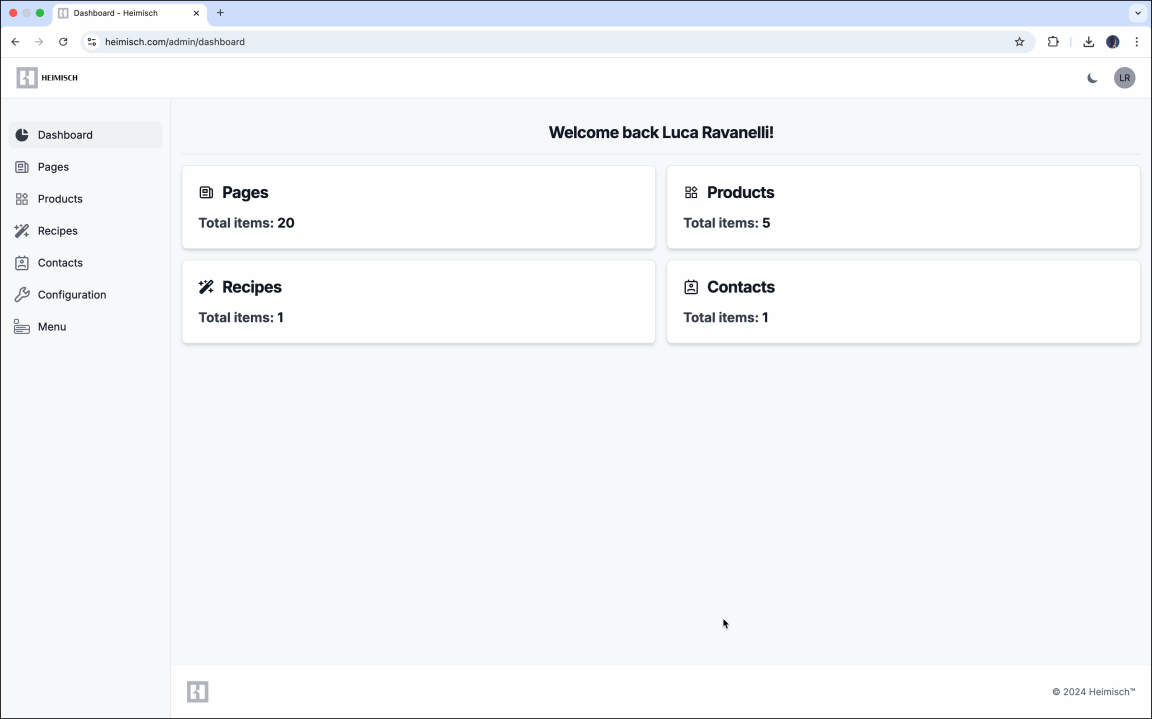Viewport: 1152px width, 719px height.
Task: Click the Recipes wand icon in sidebar
Action: [22, 231]
